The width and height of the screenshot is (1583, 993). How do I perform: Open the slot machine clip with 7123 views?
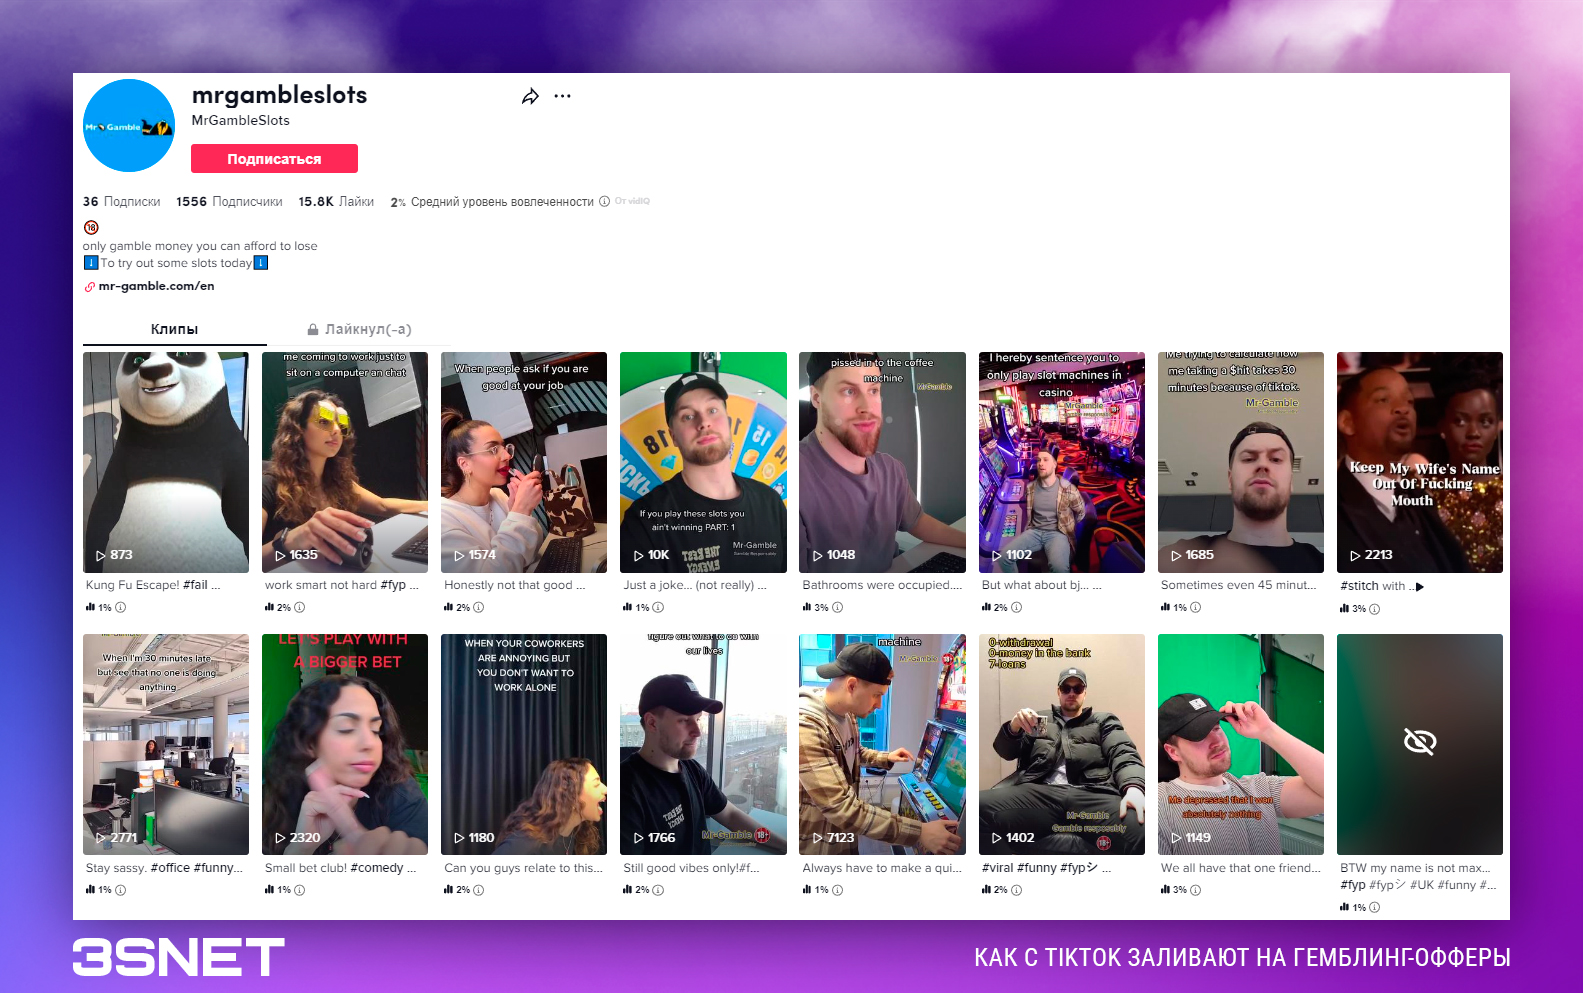pos(882,744)
